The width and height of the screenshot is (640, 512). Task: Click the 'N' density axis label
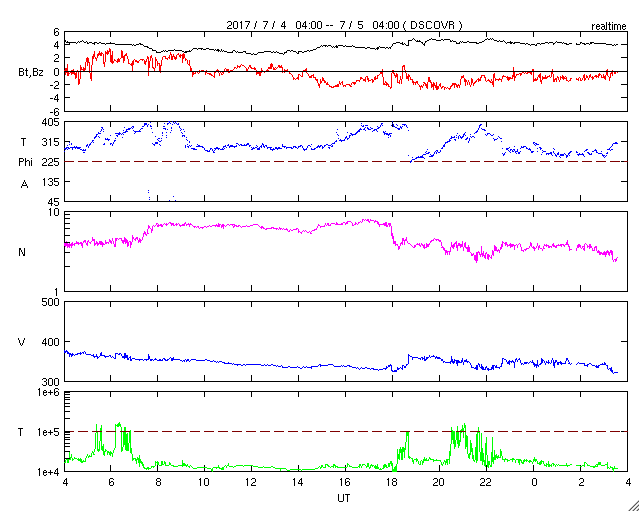[22, 252]
